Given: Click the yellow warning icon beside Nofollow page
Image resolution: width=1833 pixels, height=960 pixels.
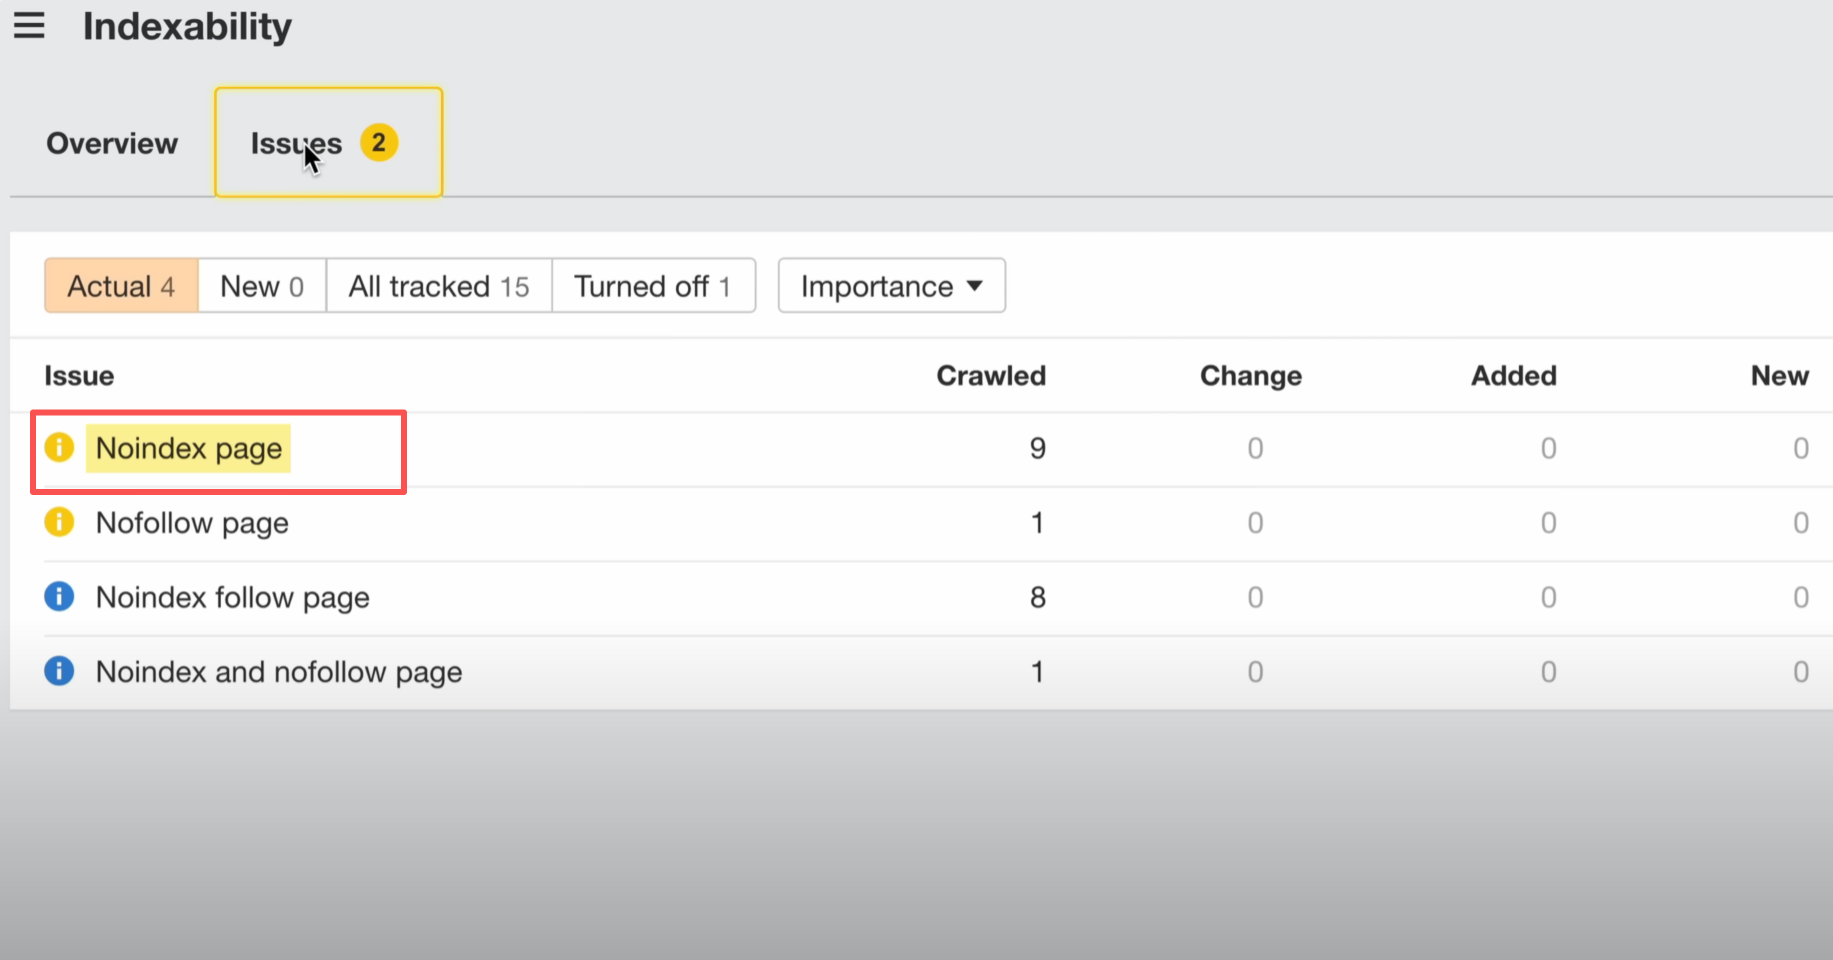Looking at the screenshot, I should (x=59, y=522).
